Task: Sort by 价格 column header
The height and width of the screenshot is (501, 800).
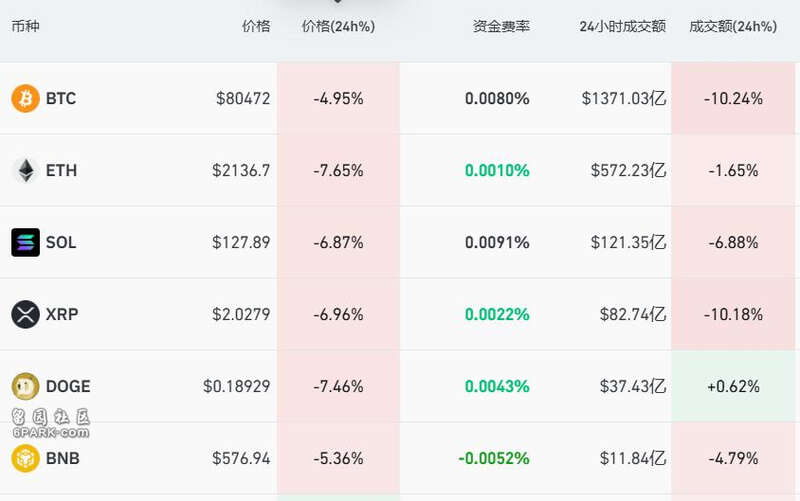Action: (256, 26)
